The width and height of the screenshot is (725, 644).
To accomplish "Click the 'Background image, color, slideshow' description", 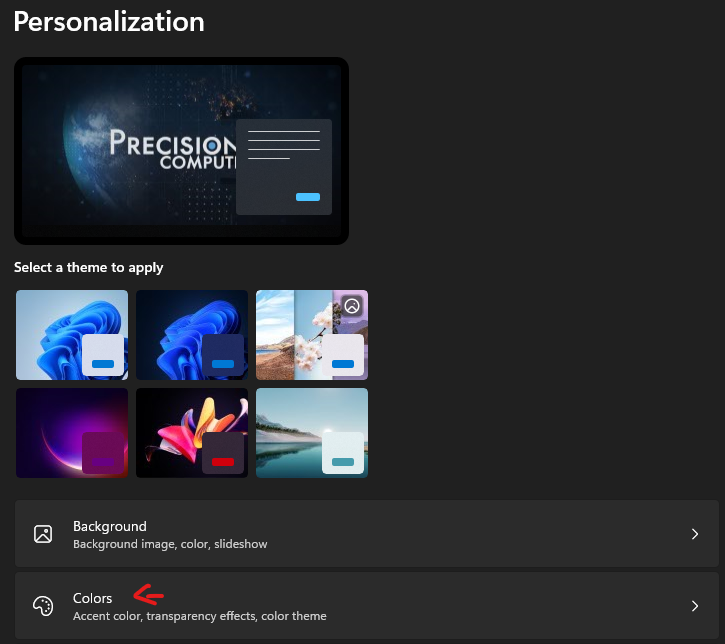I will click(x=170, y=544).
